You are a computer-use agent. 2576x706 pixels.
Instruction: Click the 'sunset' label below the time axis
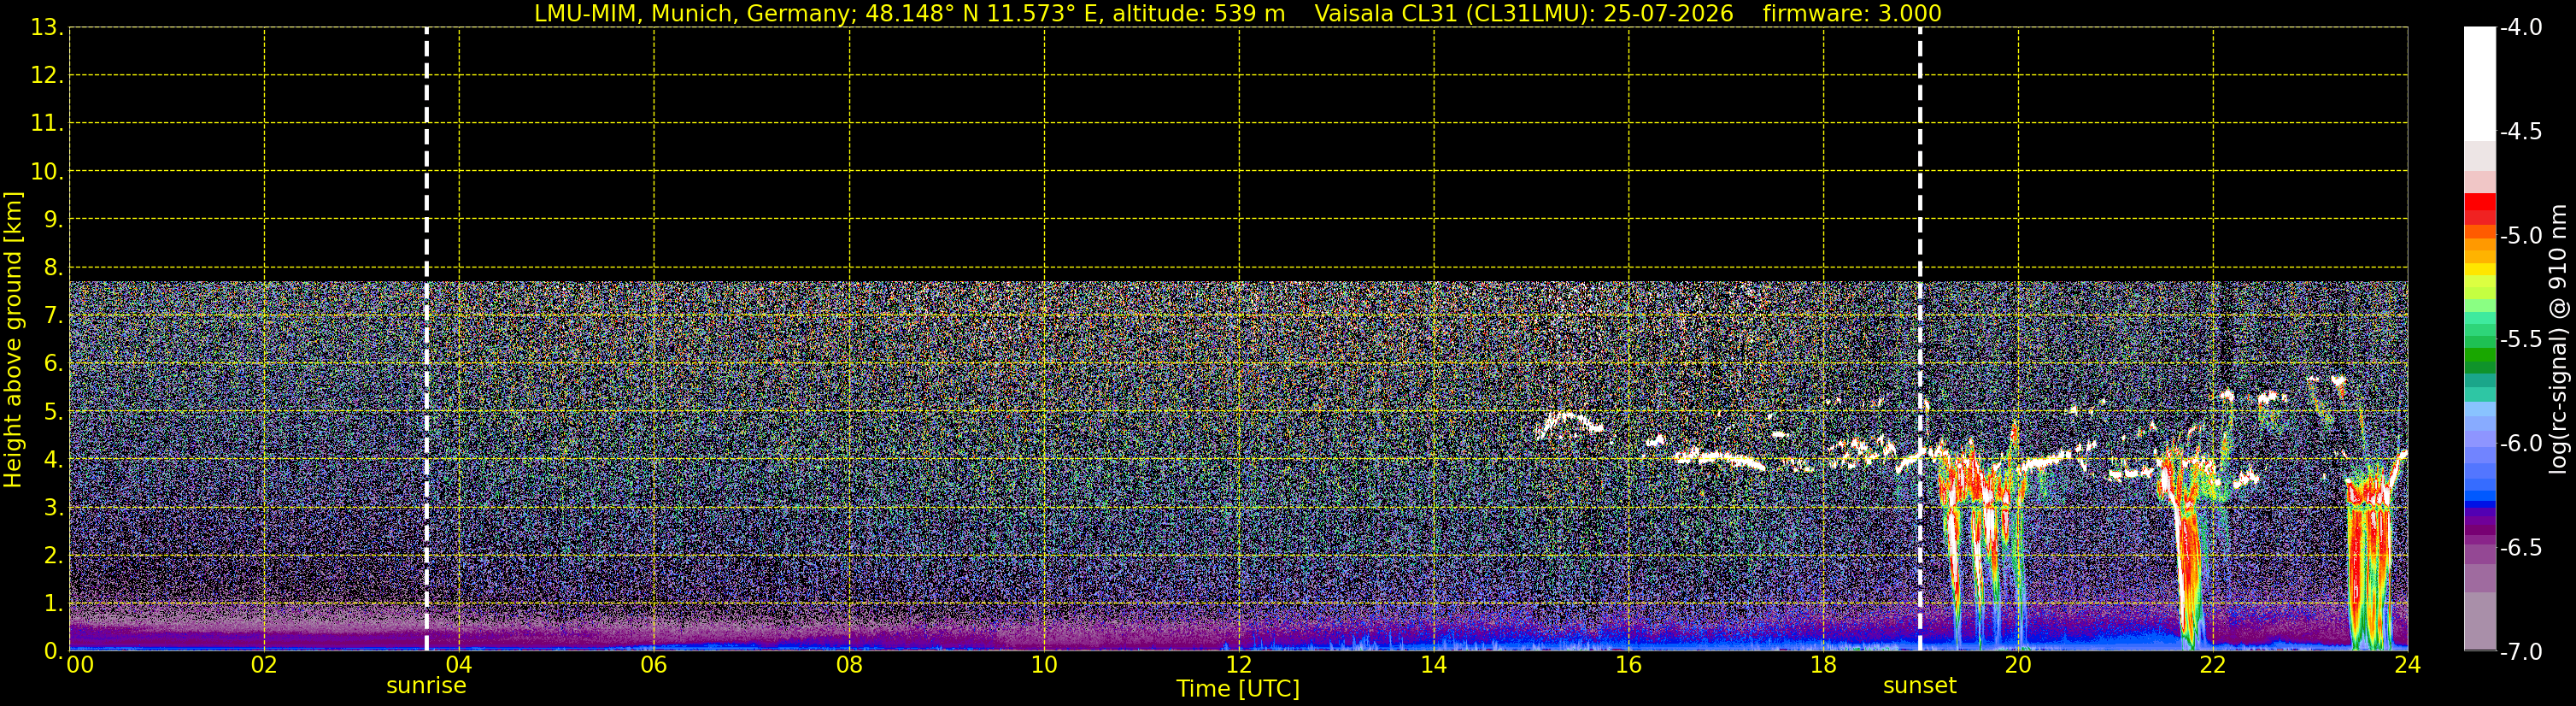point(1919,686)
